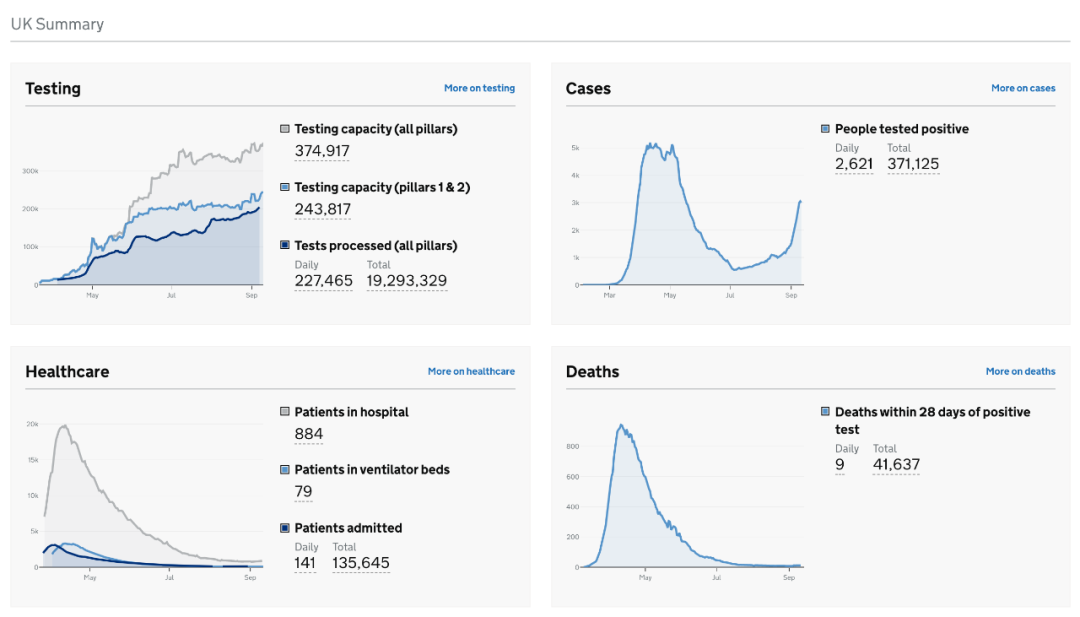The image size is (1080, 617).
Task: Click the Tests processed (all pillars) label
Action: 376,245
